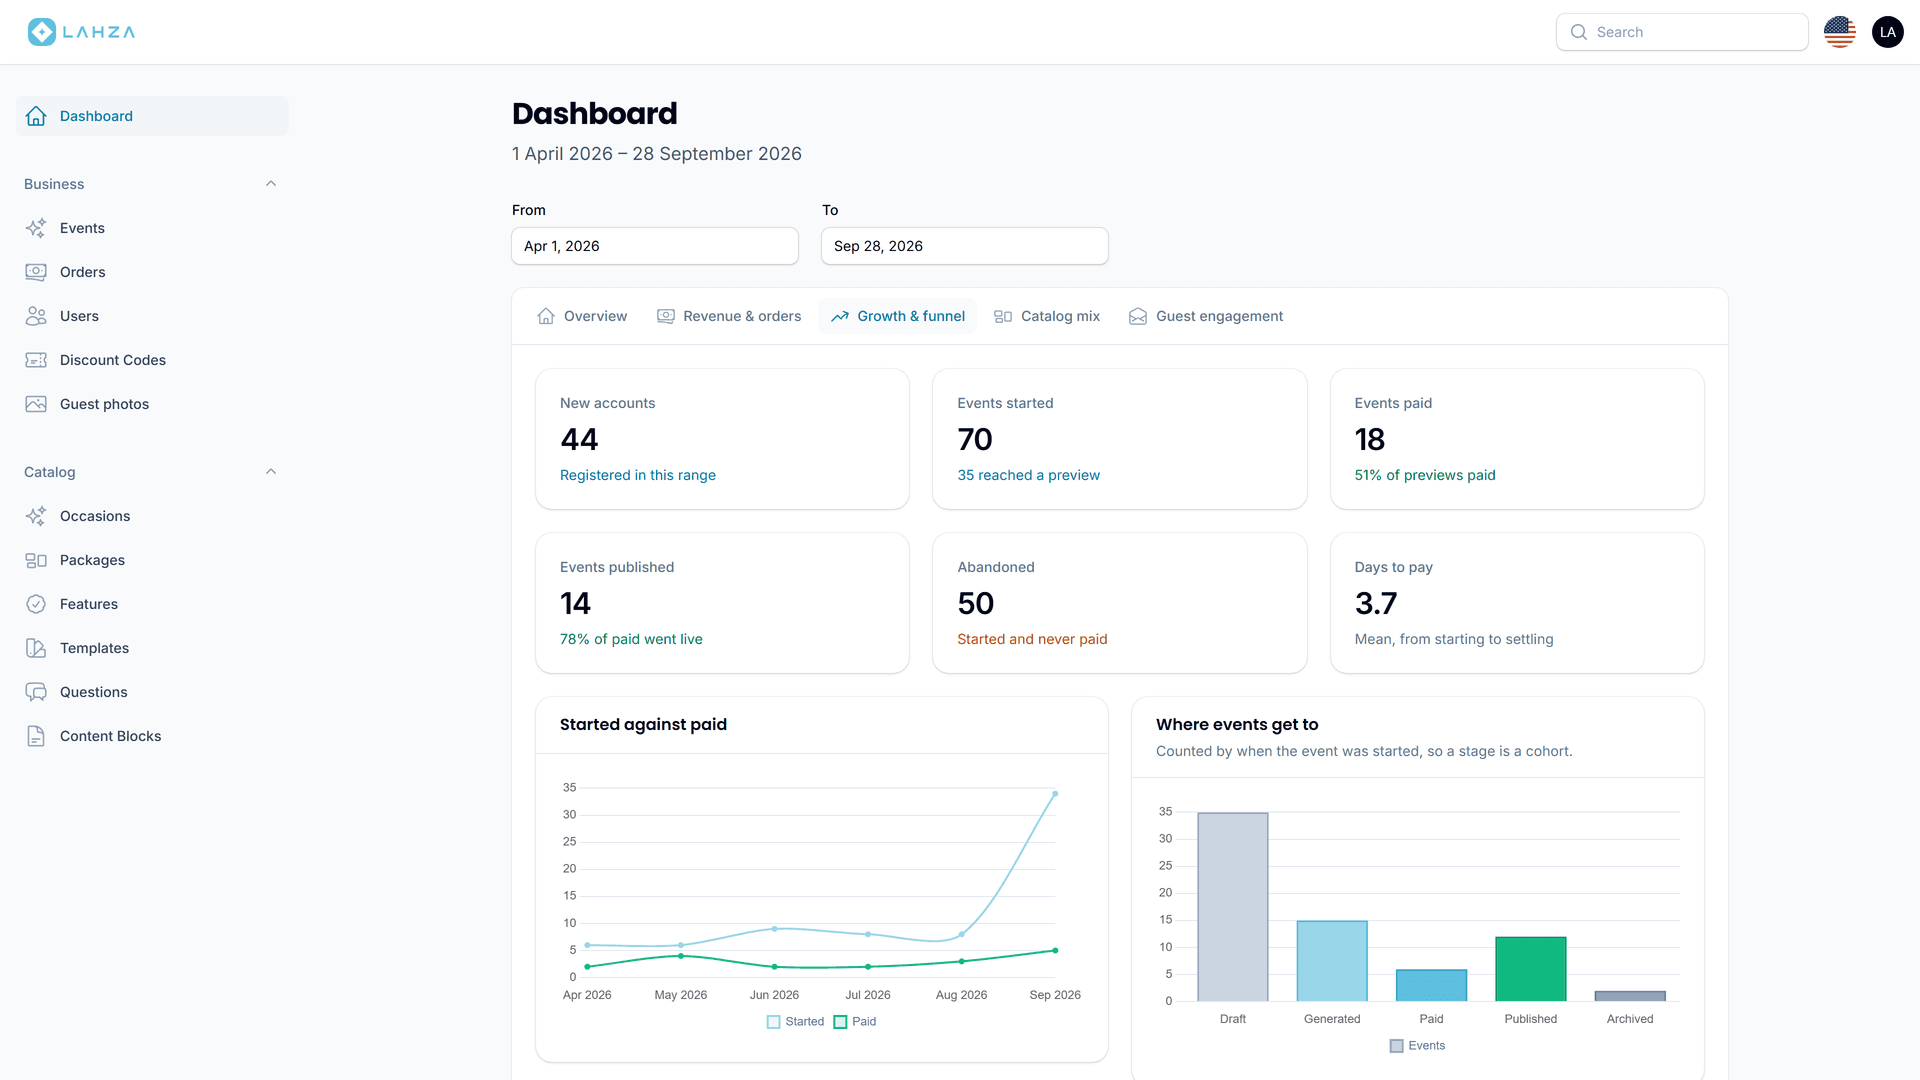Image resolution: width=1920 pixels, height=1080 pixels.
Task: Click the Dashboard home icon in sidebar
Action: (36, 116)
